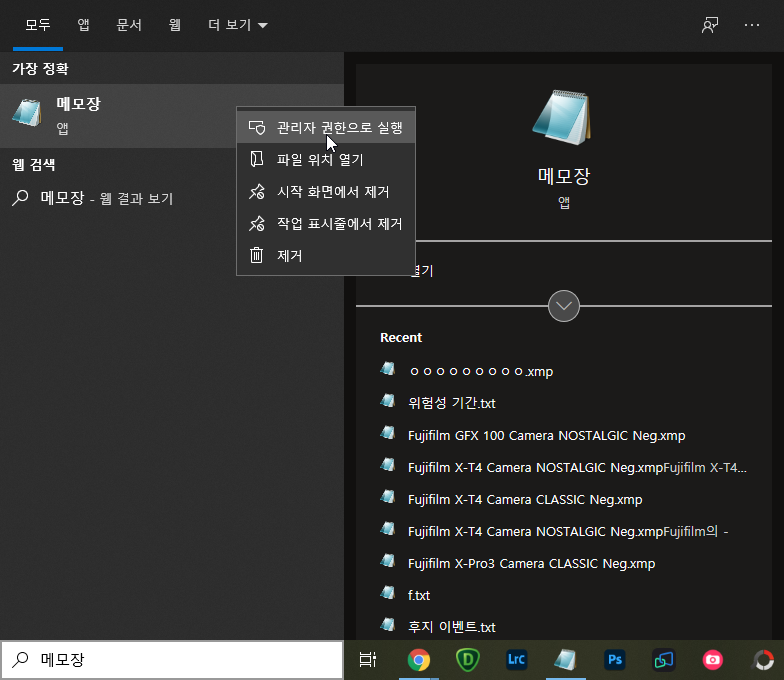The width and height of the screenshot is (784, 680).
Task: Open the blue-green screens app in taskbar
Action: tap(664, 660)
